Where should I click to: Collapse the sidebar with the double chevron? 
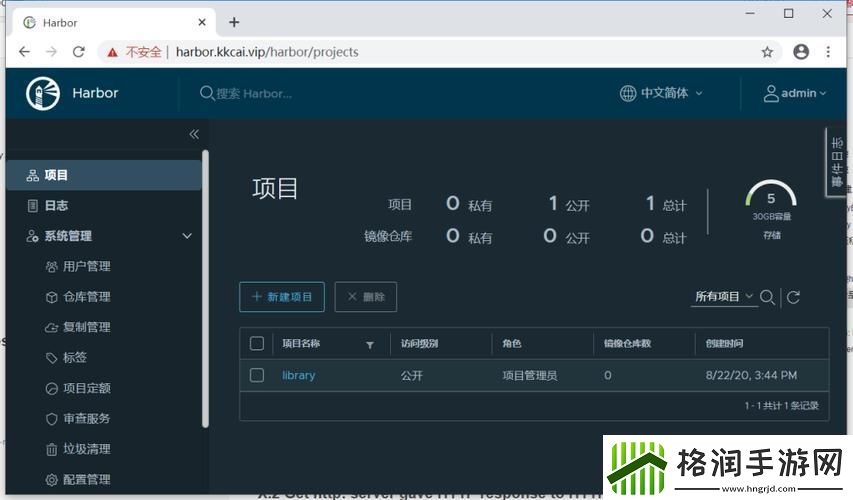pos(194,134)
